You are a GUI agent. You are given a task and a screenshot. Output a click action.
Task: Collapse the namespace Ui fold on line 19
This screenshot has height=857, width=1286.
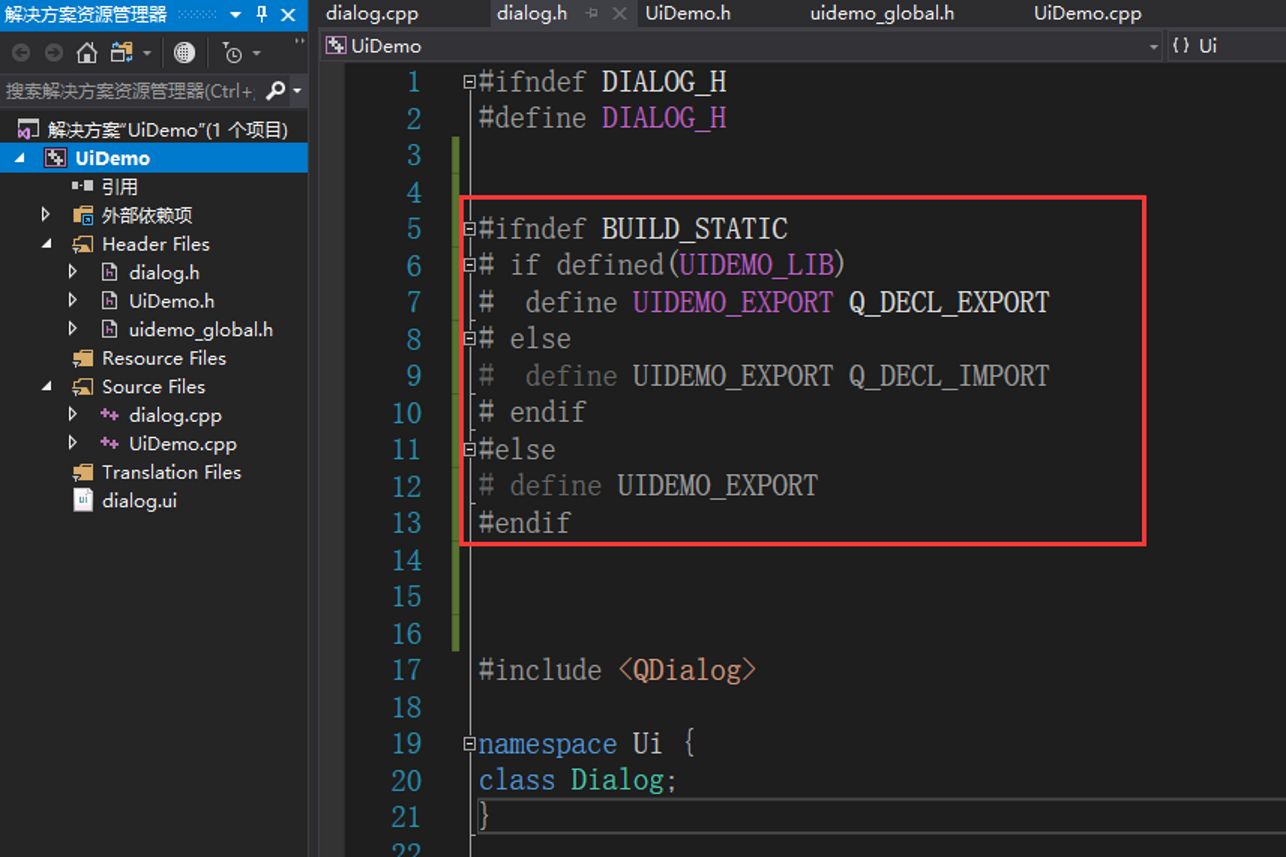pyautogui.click(x=469, y=745)
